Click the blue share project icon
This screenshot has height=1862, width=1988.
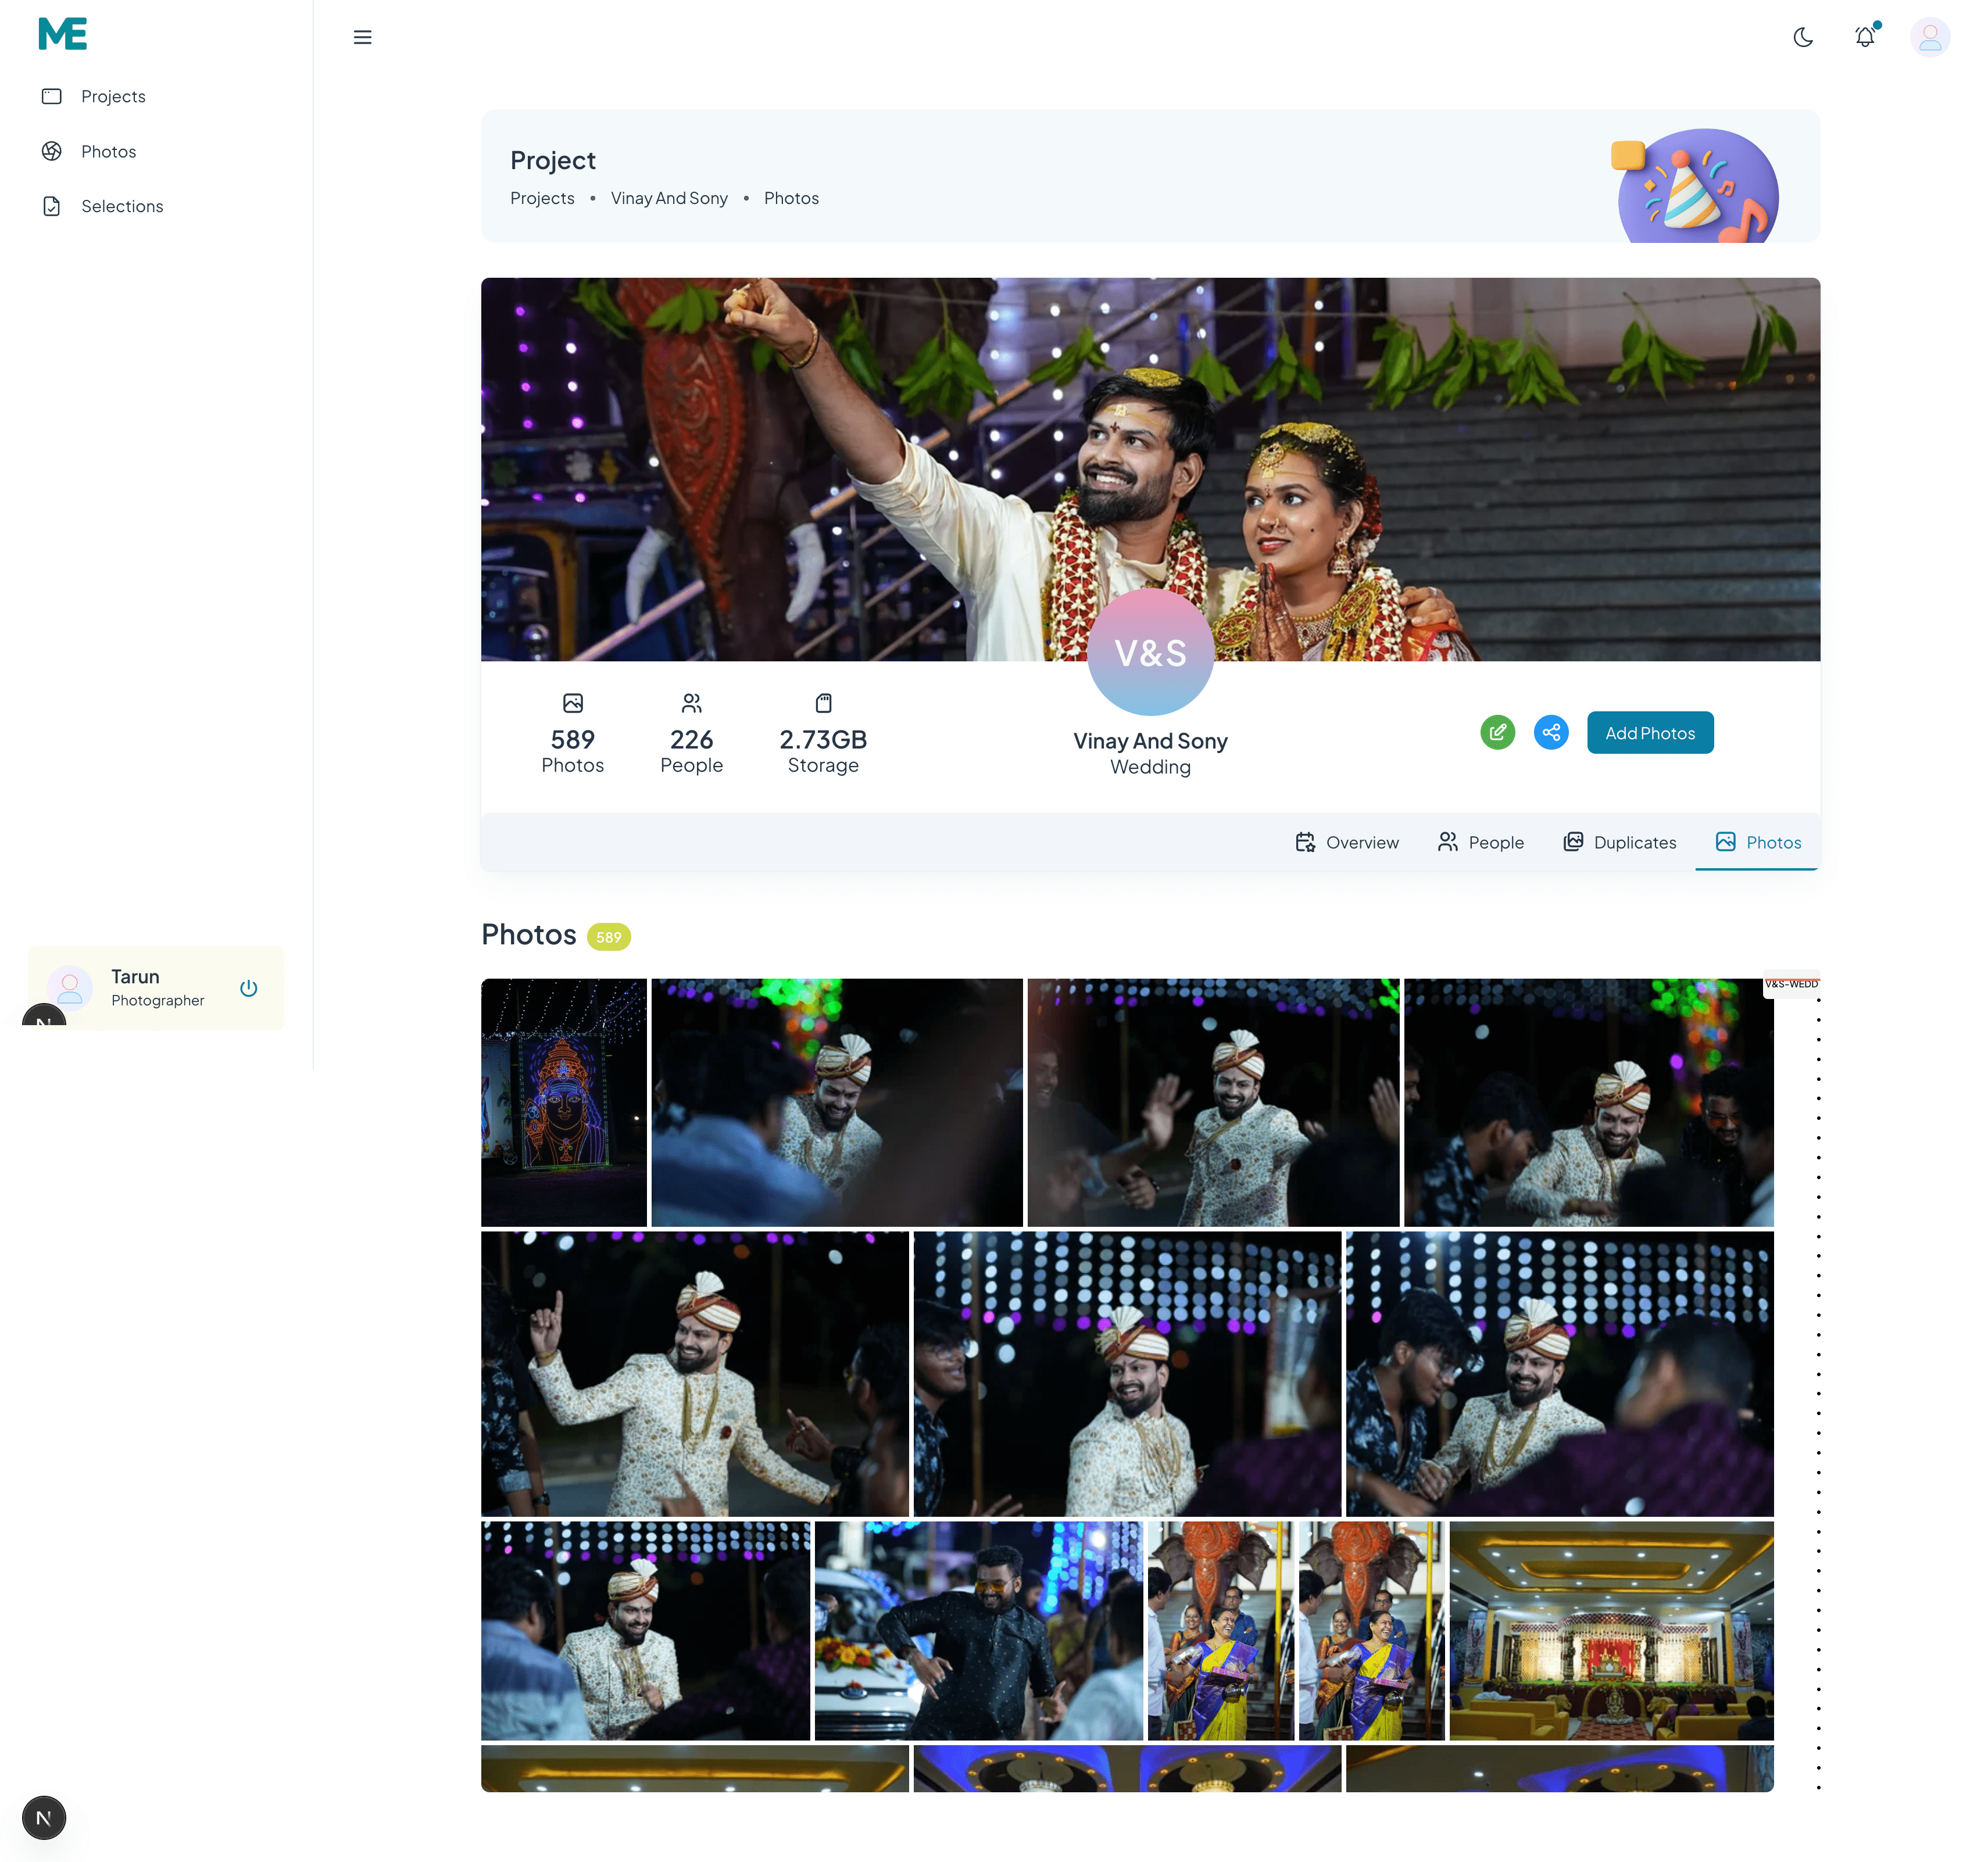(x=1550, y=732)
